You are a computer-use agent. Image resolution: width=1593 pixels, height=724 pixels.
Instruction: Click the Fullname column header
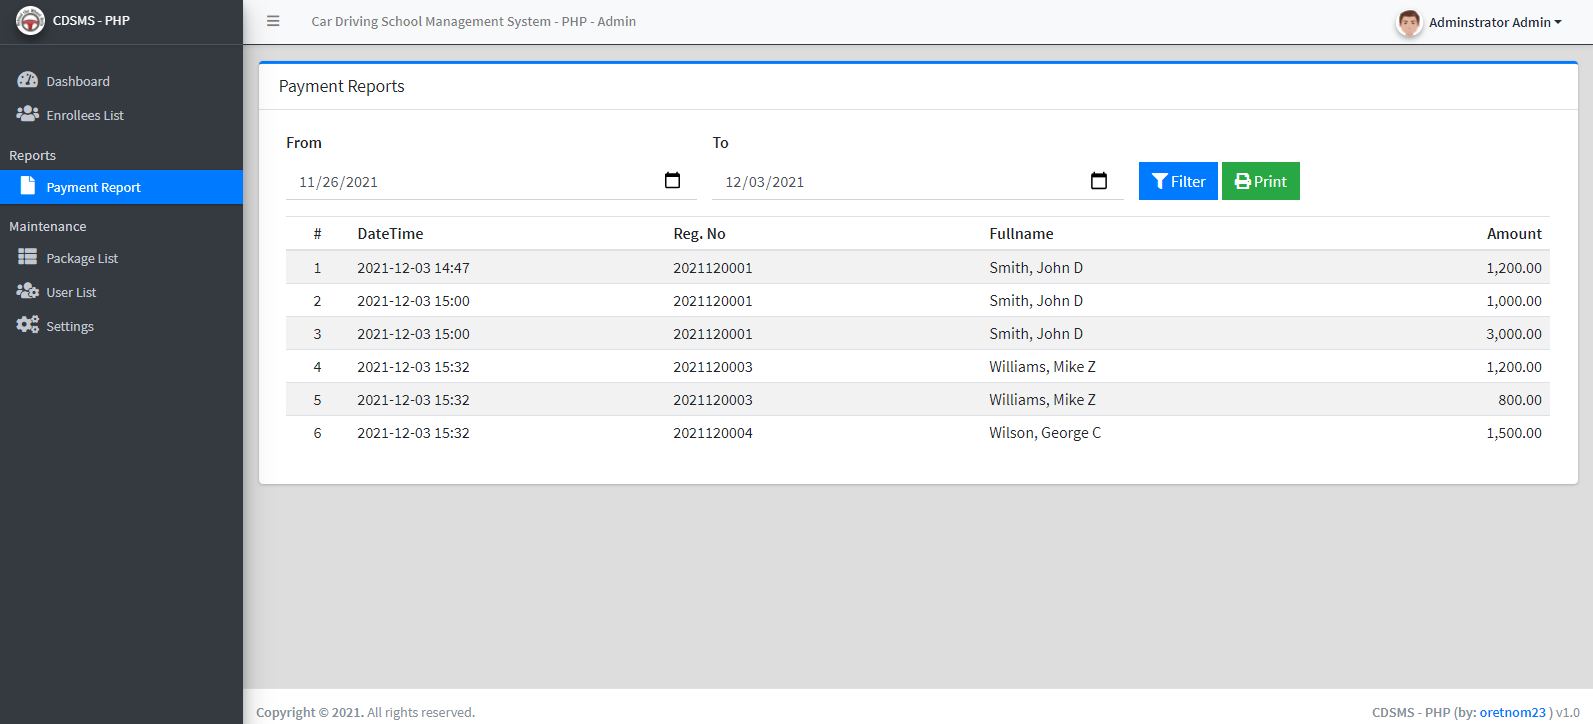point(1021,233)
